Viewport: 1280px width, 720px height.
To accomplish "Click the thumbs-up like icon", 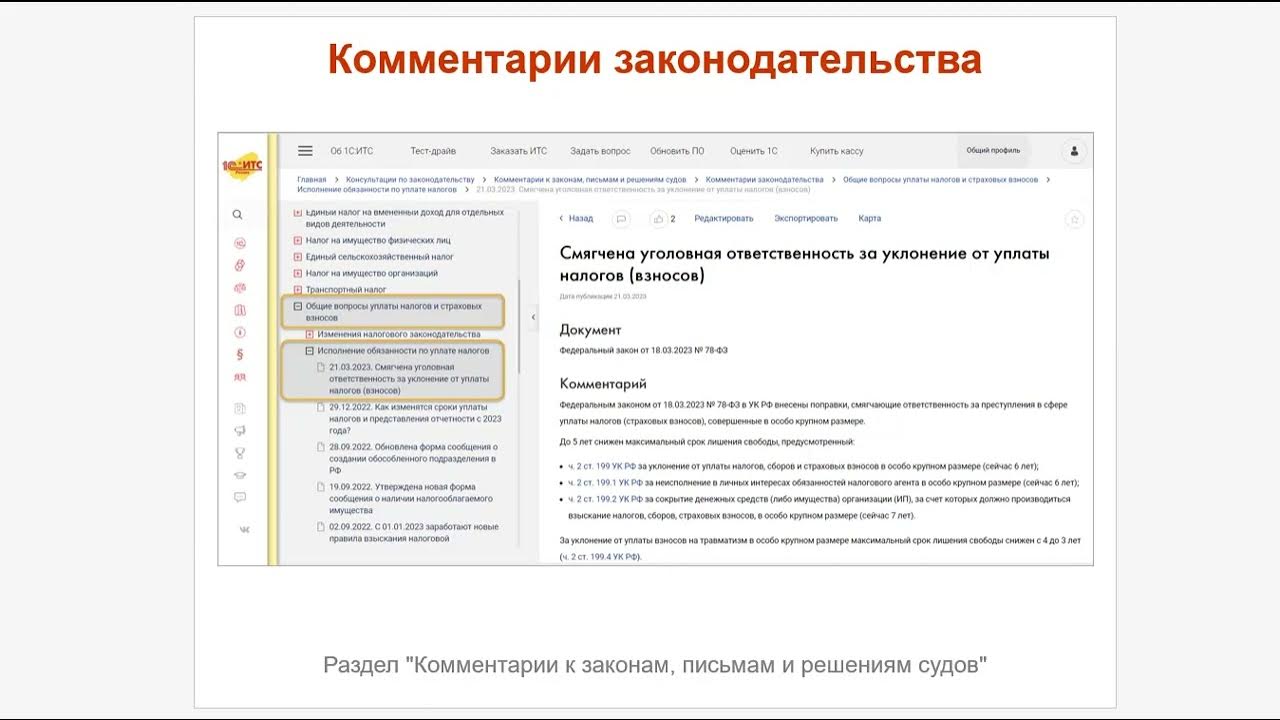I will pyautogui.click(x=658, y=218).
